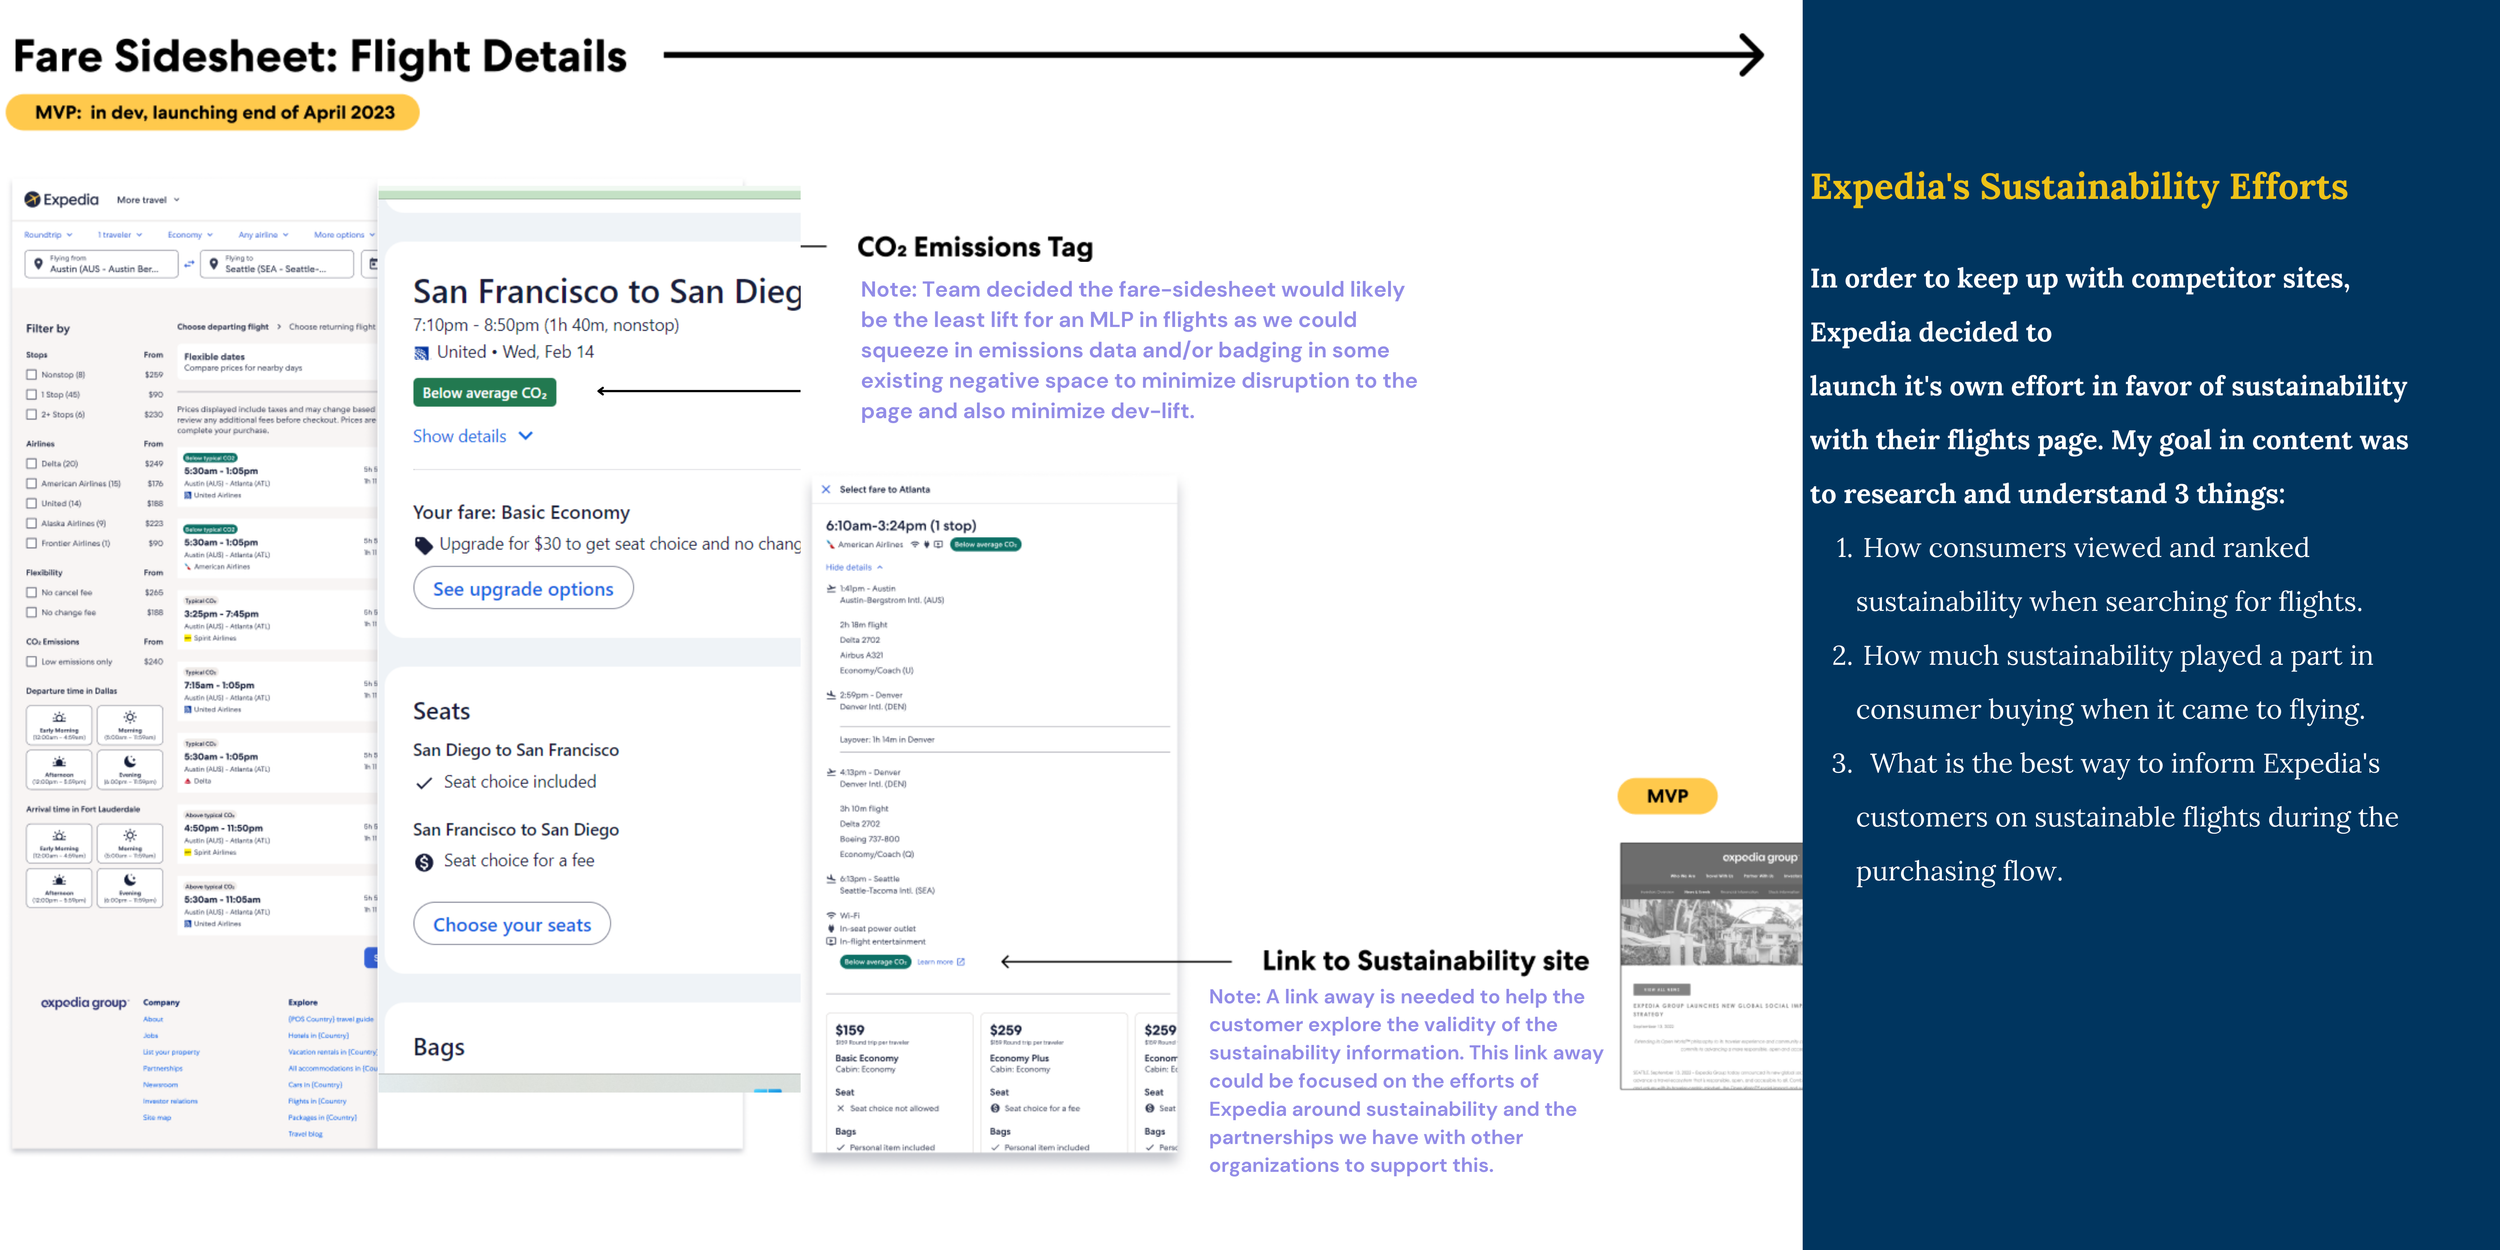
Task: Open the About footer link
Action: pyautogui.click(x=153, y=1020)
